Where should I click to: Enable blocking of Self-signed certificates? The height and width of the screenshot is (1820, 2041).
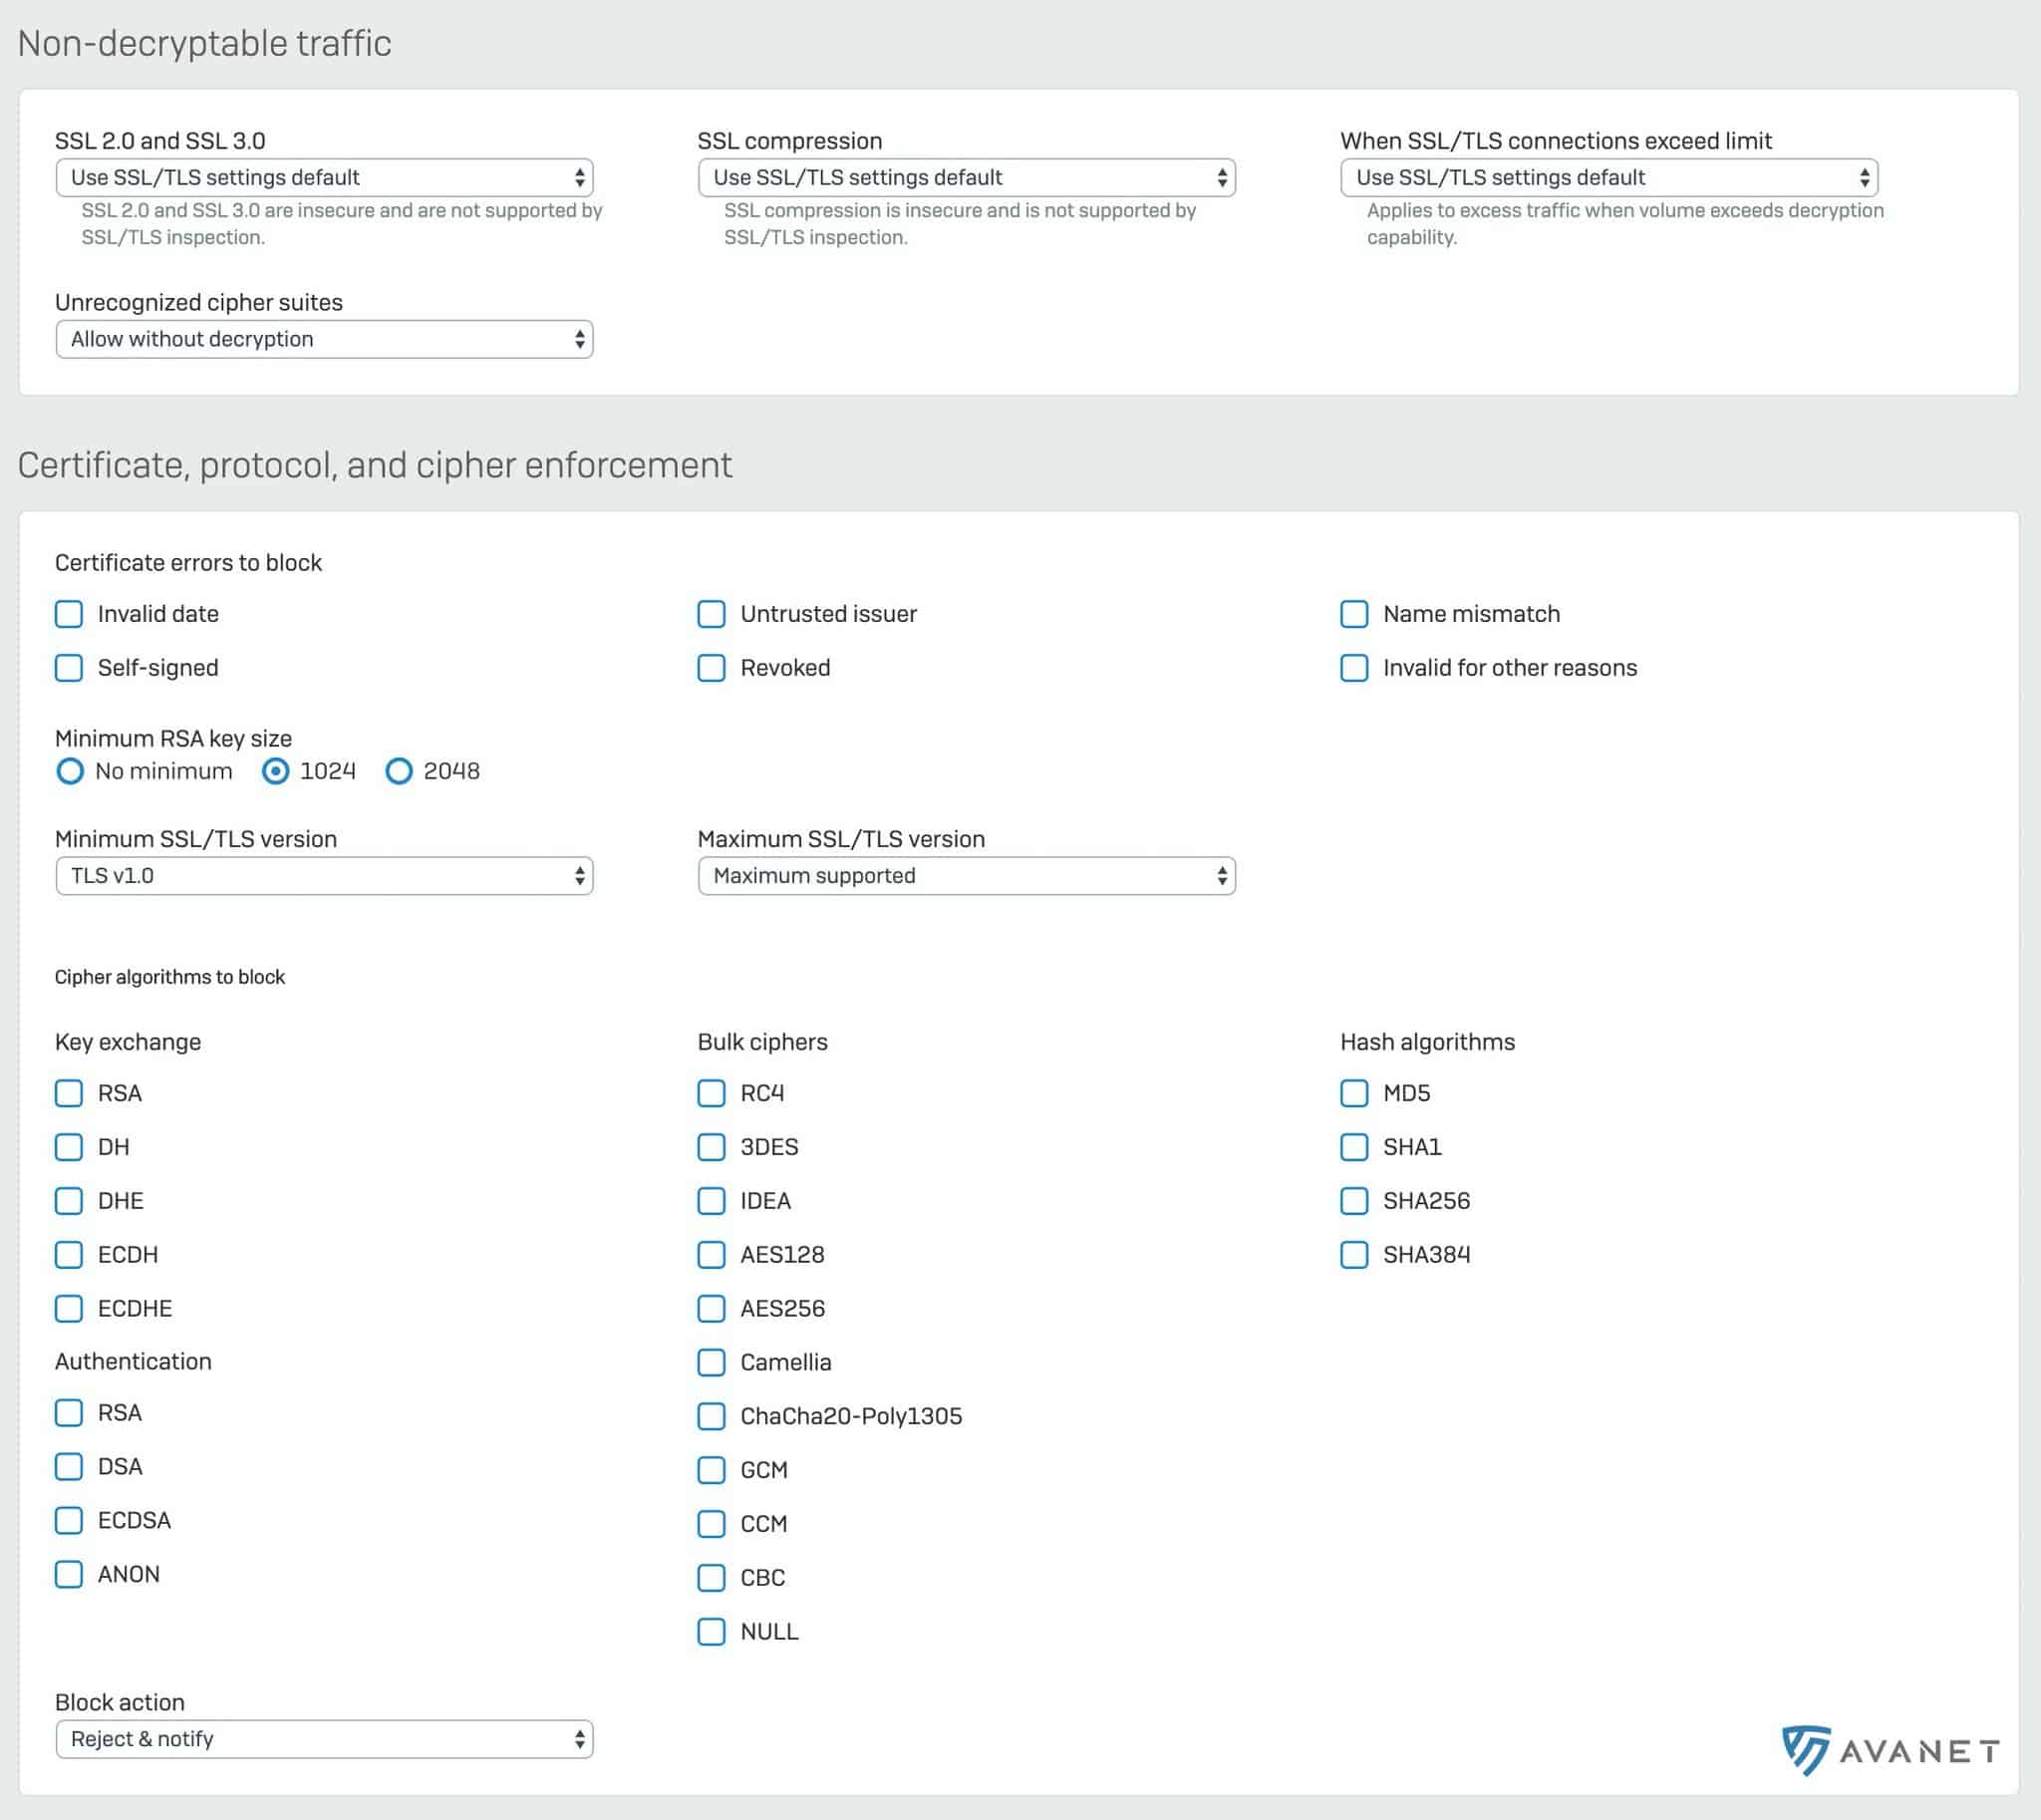pos(69,668)
